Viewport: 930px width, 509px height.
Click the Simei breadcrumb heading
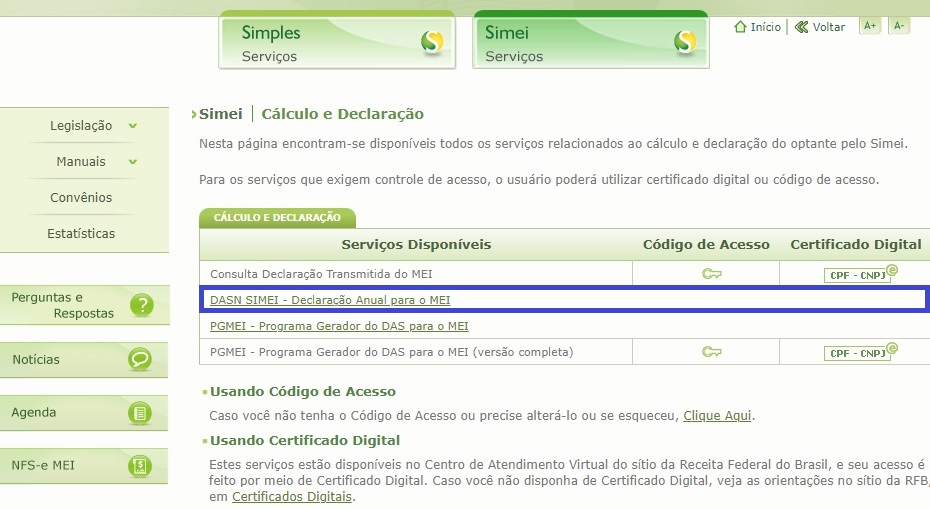tap(221, 114)
